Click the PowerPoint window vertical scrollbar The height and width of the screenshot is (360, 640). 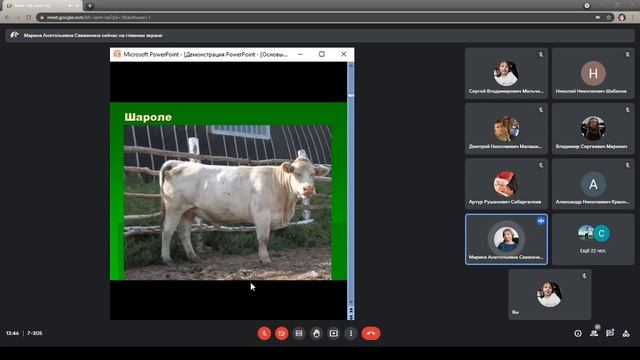pyautogui.click(x=351, y=184)
